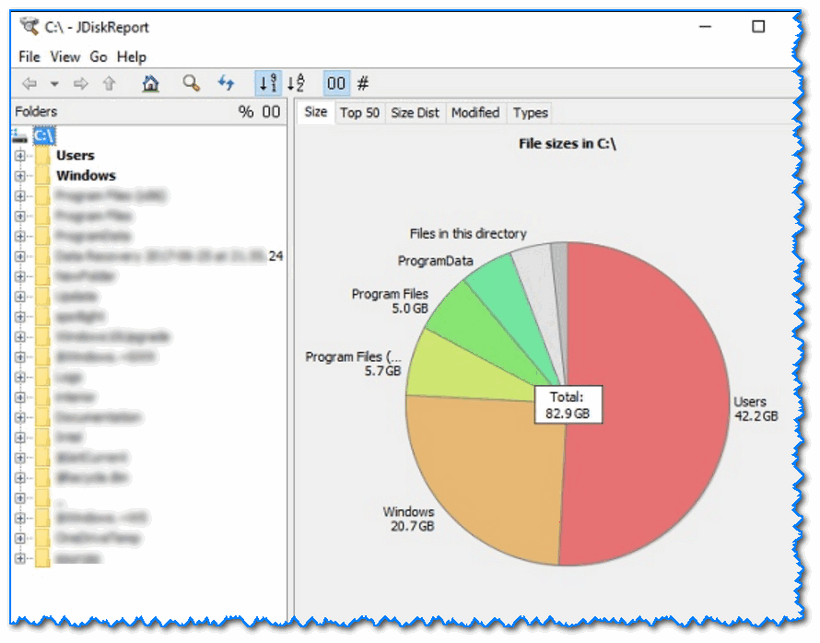Open the View menu

(x=65, y=57)
